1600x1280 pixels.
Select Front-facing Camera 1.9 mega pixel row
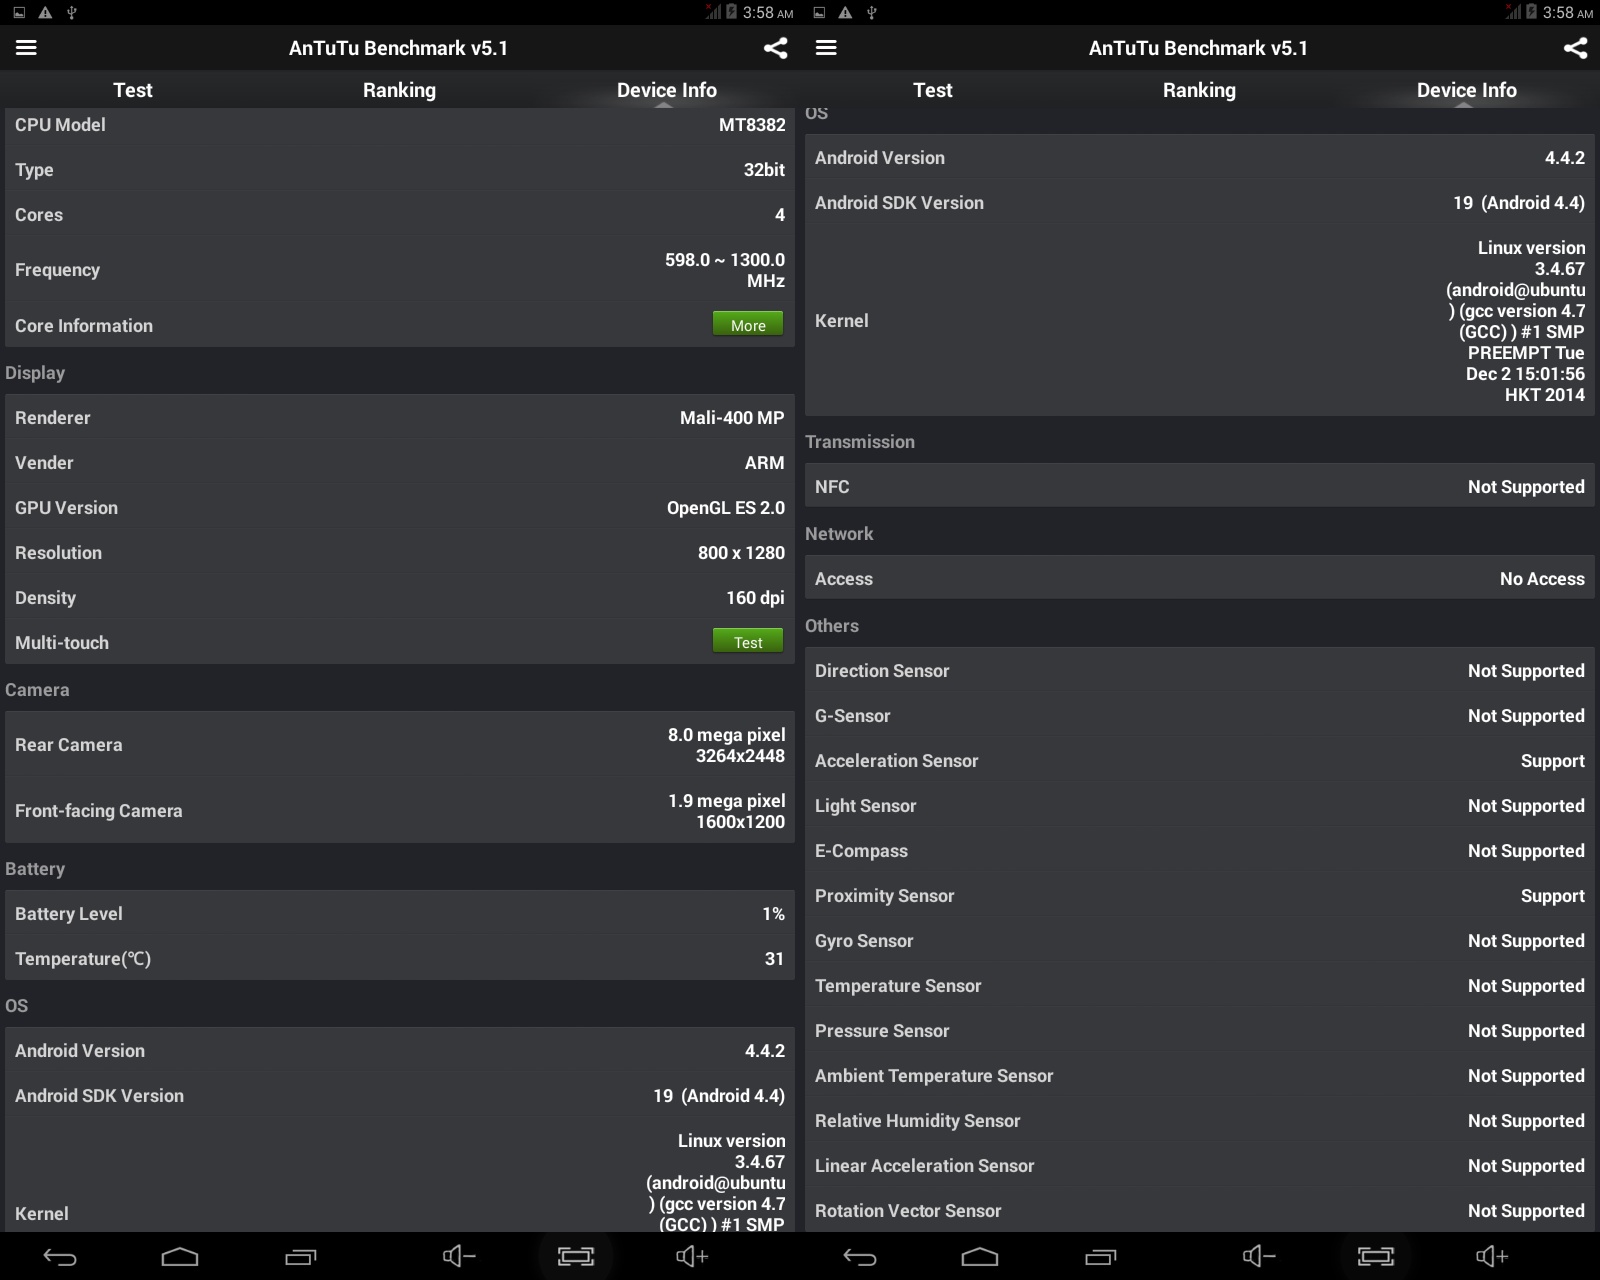400,811
